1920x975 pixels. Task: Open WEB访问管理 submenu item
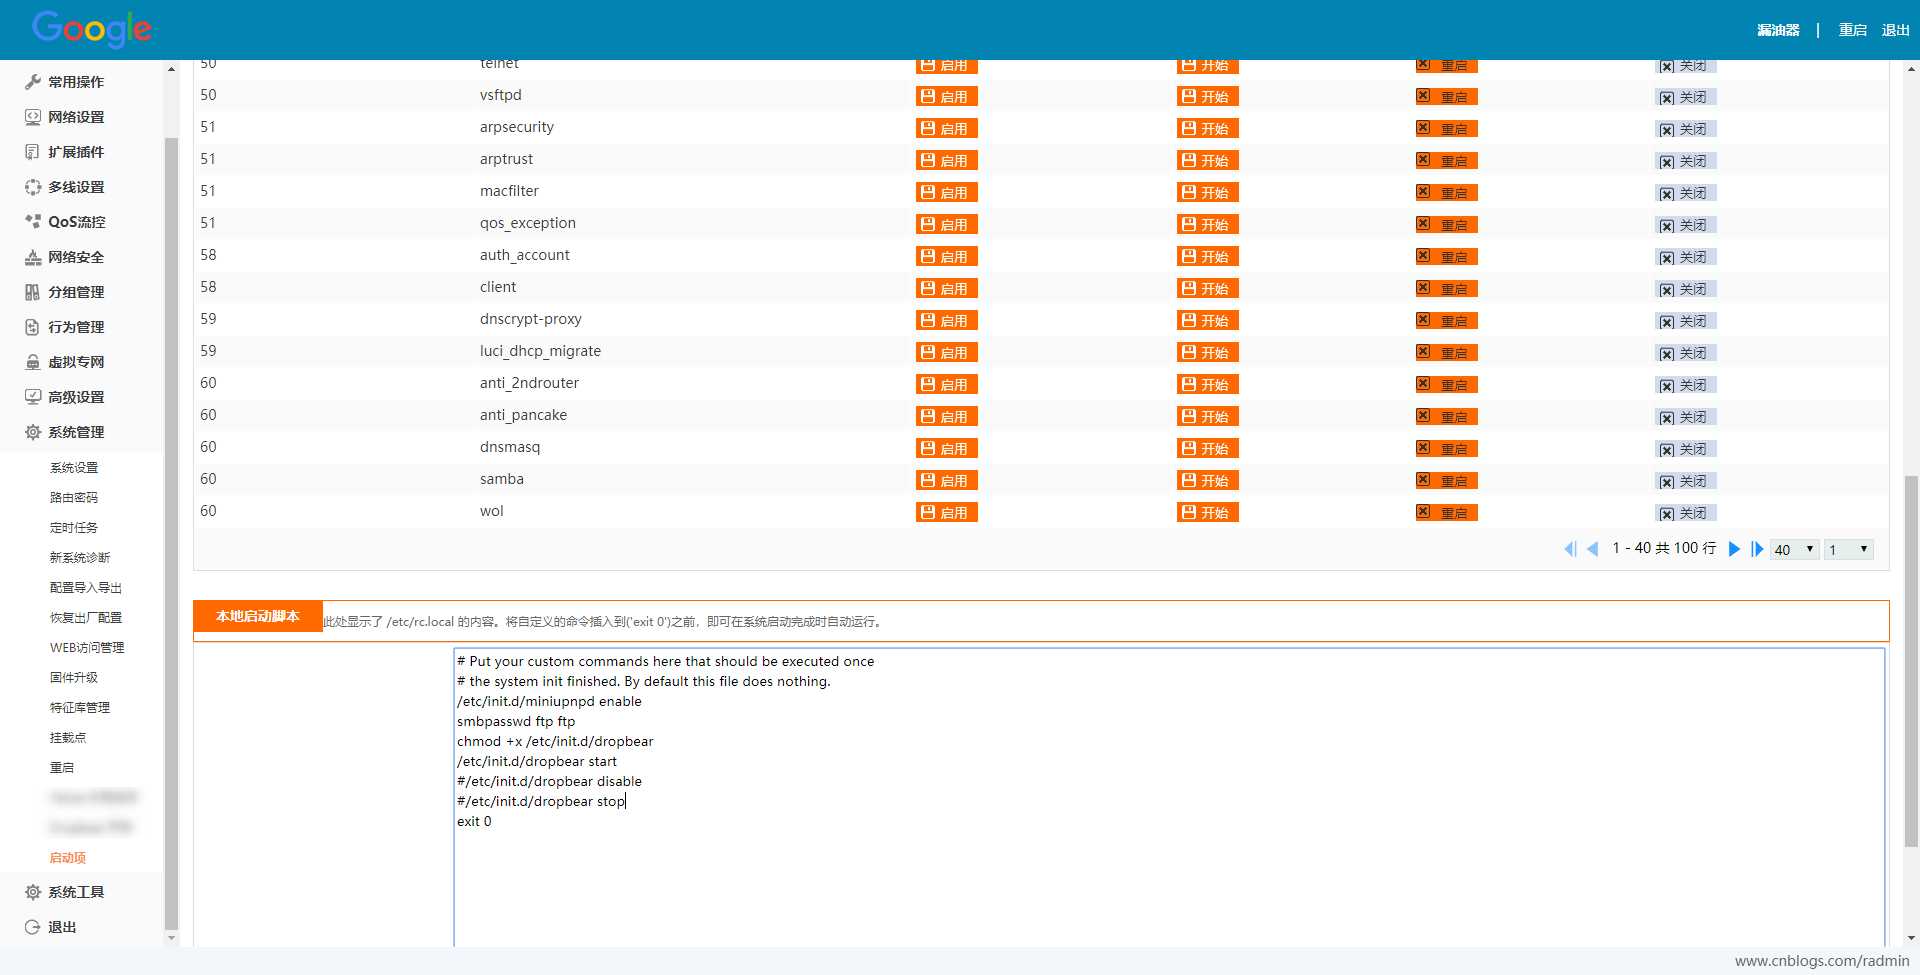click(87, 647)
